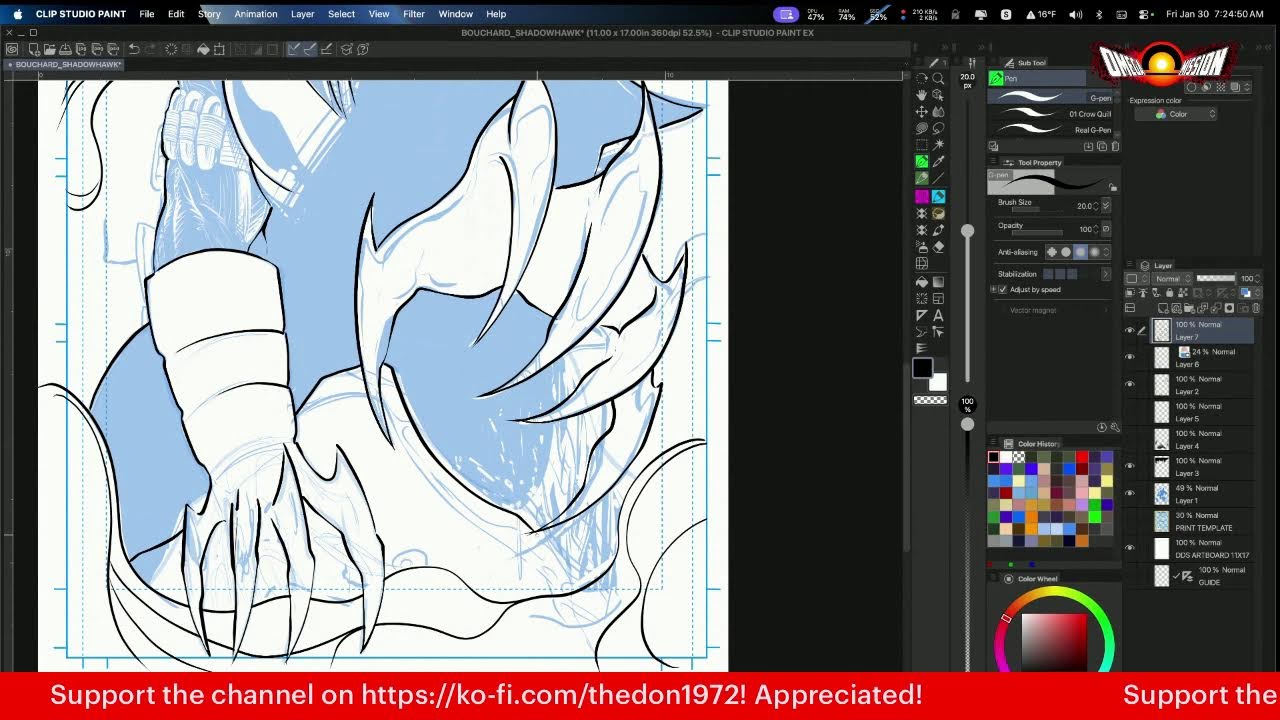This screenshot has height=720, width=1280.
Task: Select the rectangle Selection area tool
Action: [x=922, y=144]
